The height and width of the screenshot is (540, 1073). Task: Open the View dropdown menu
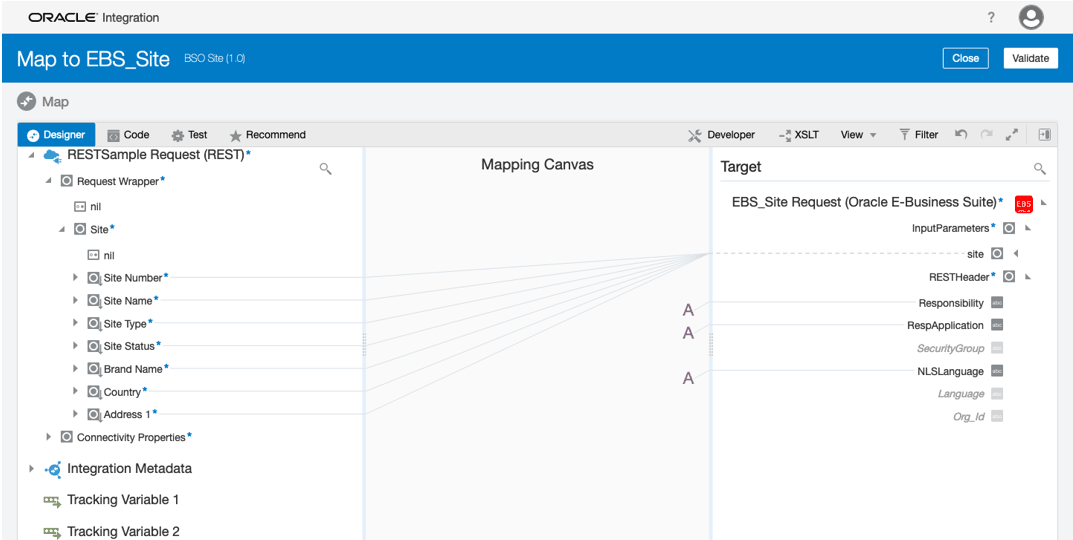[x=858, y=135]
